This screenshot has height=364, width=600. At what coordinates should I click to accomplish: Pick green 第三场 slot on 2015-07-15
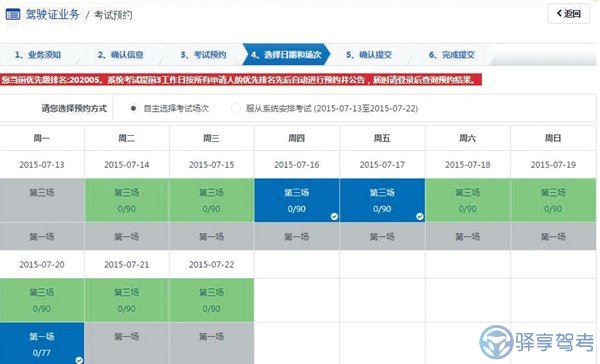coord(212,200)
